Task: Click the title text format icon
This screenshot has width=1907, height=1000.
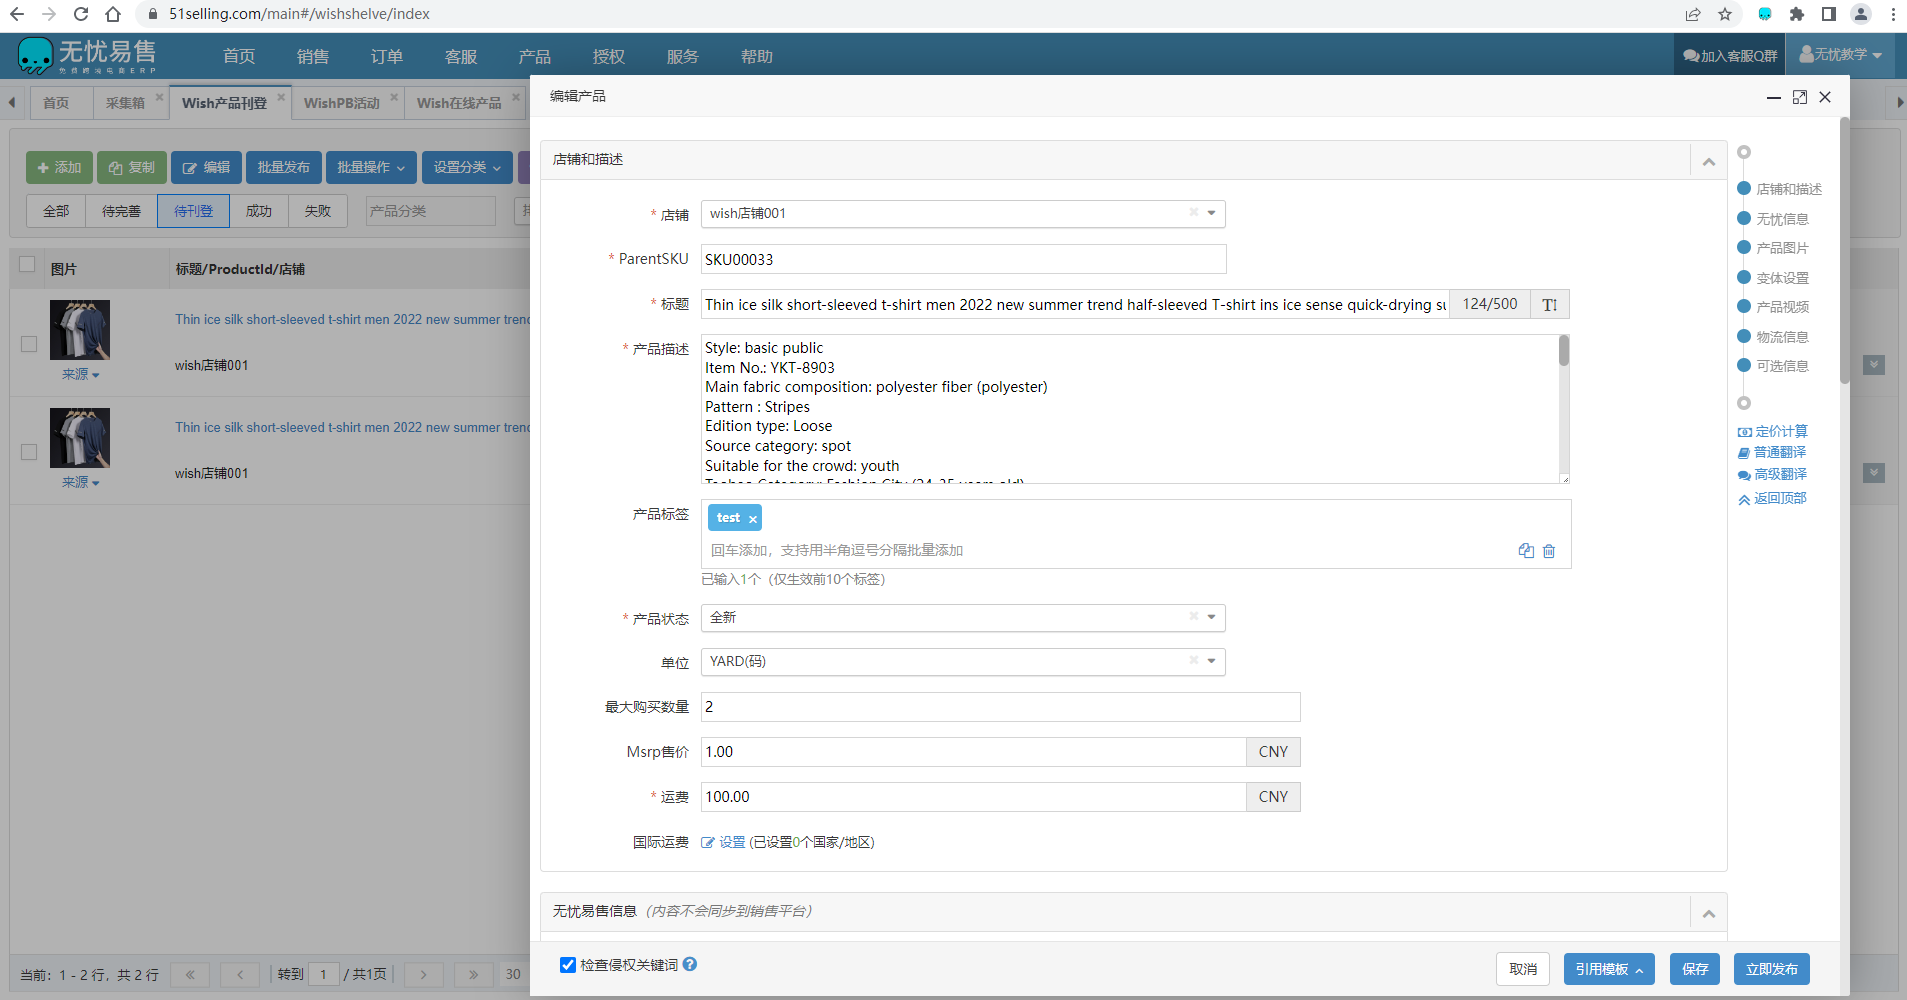Action: pyautogui.click(x=1549, y=305)
